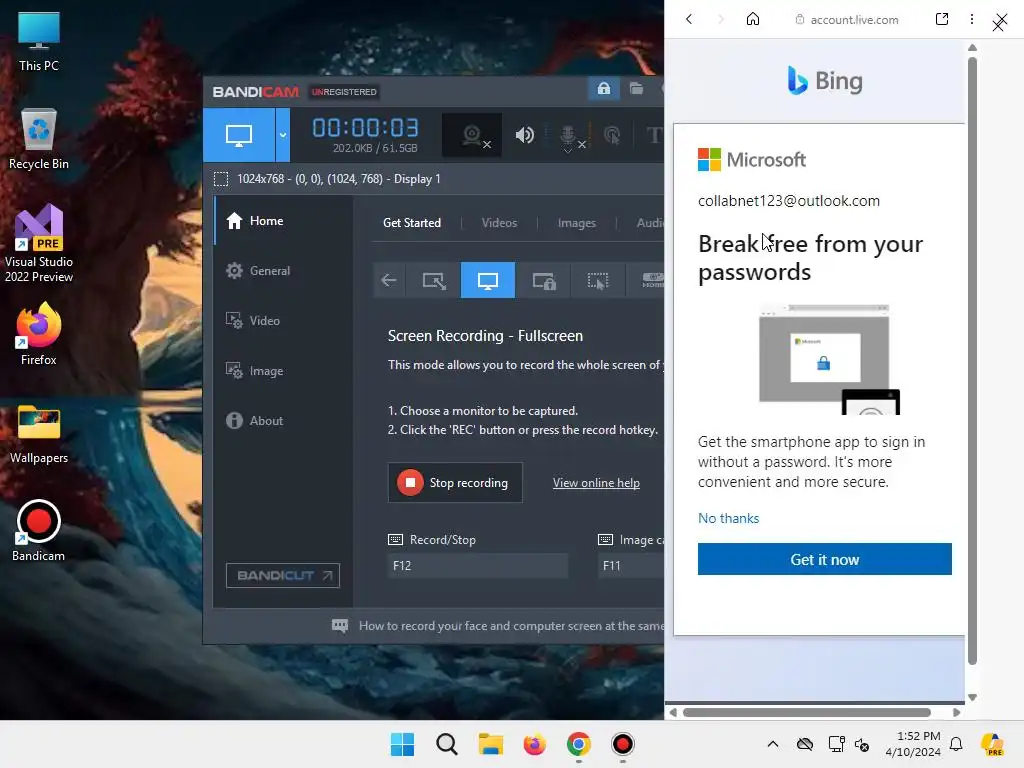The width and height of the screenshot is (1024, 768).
Task: Select Visual Studio 2022 Preview desktop icon
Action: (x=39, y=244)
